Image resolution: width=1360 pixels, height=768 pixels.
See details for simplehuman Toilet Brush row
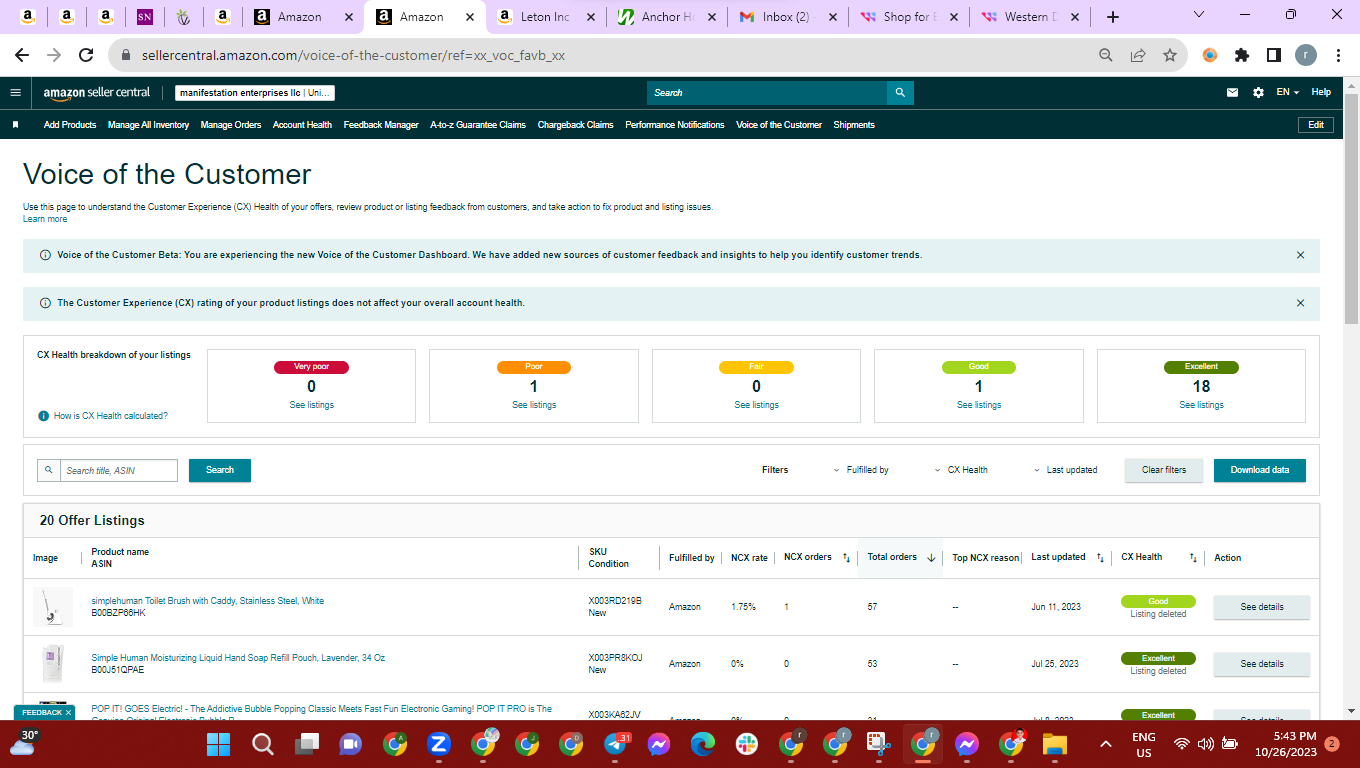coord(1262,607)
